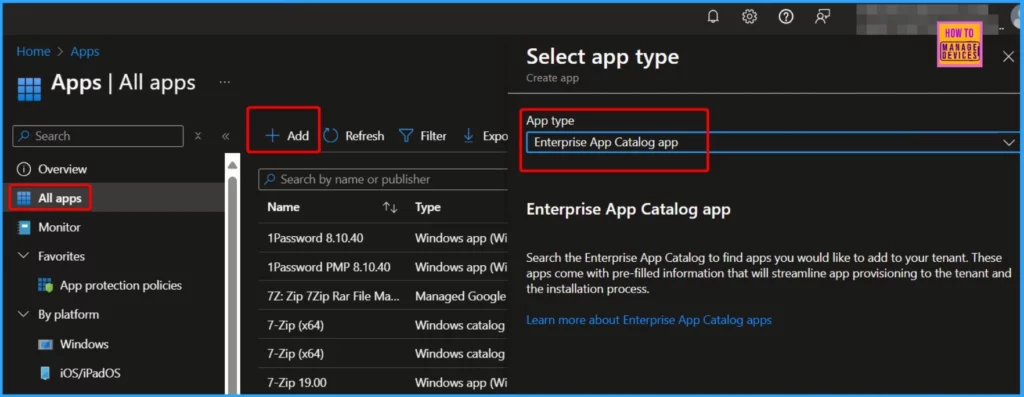1024x397 pixels.
Task: Collapse the By platform section
Action: point(24,314)
